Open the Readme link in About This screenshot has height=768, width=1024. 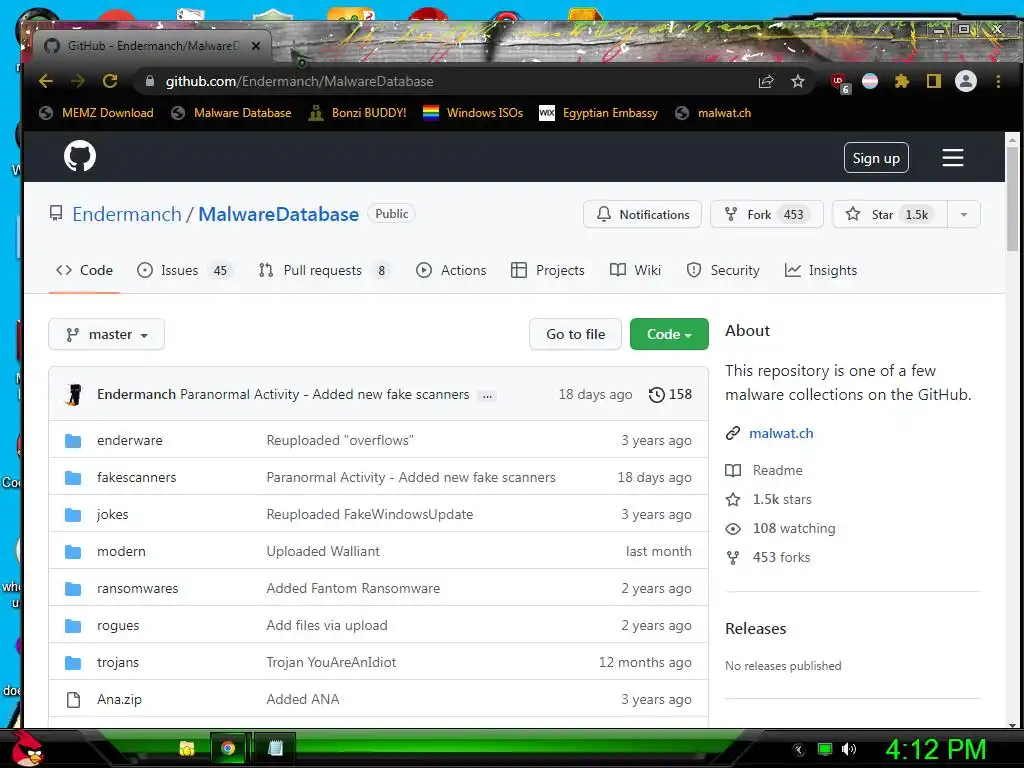point(764,470)
